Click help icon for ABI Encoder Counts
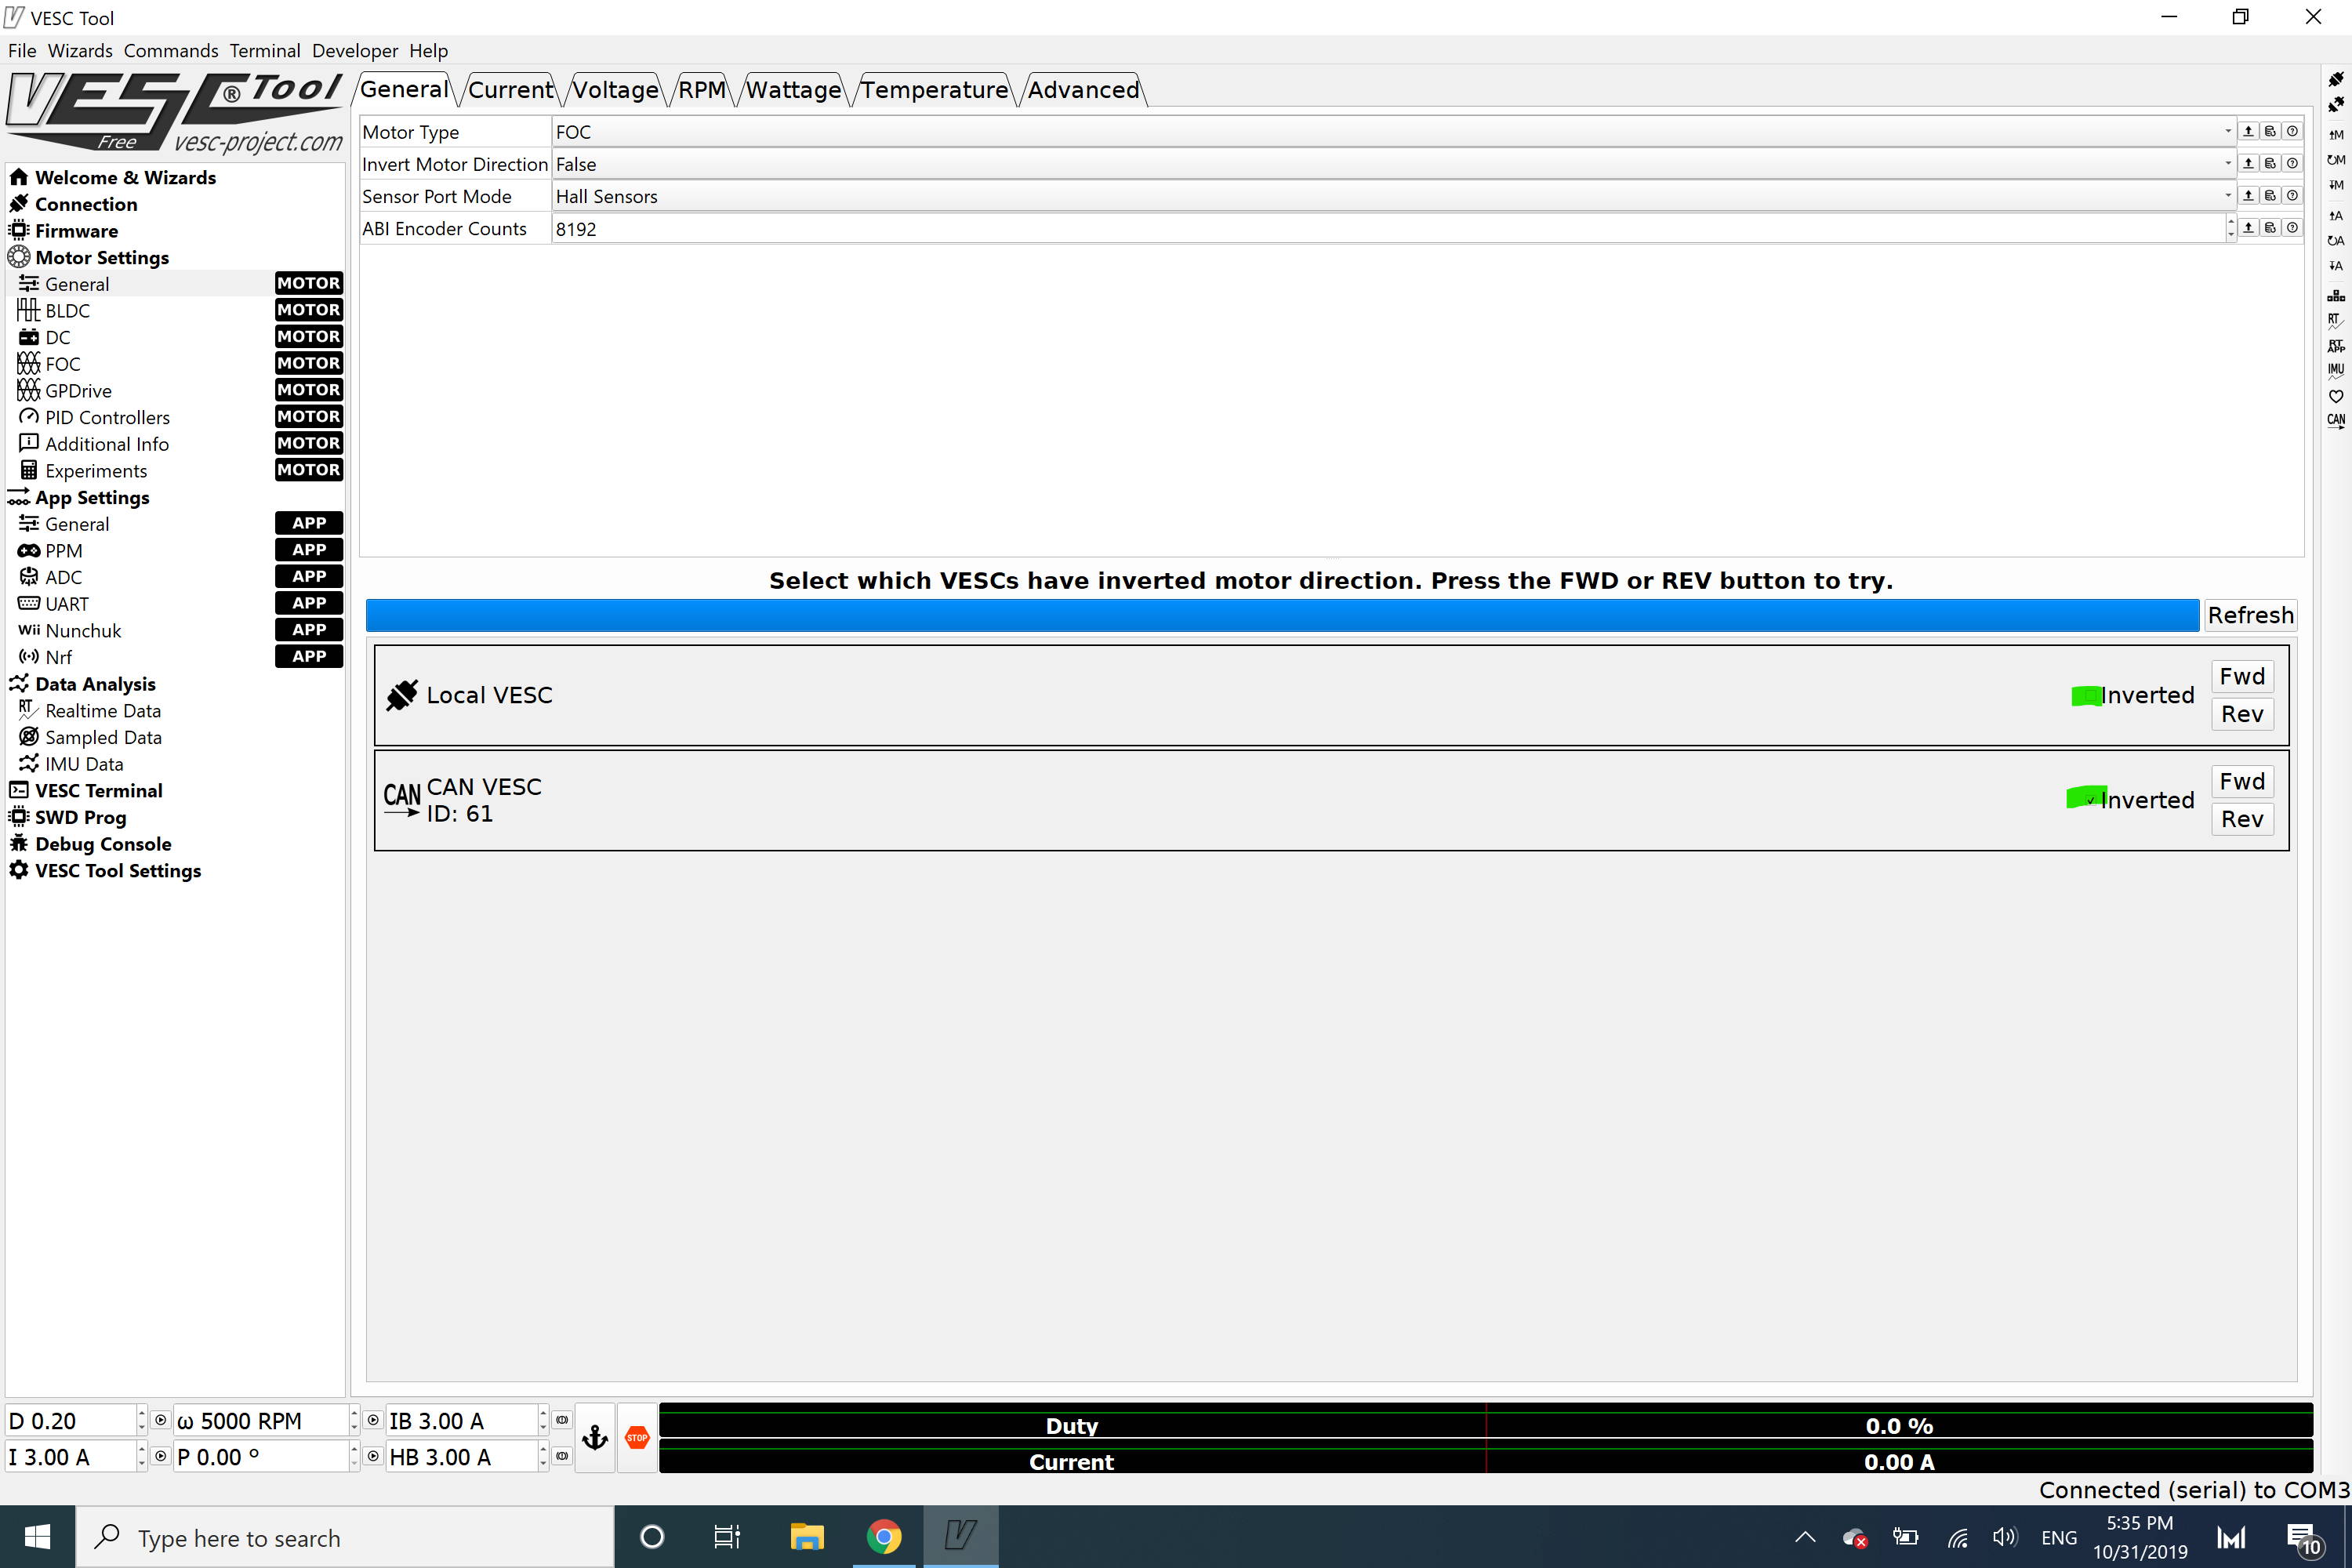This screenshot has width=2352, height=1568. click(x=2292, y=227)
